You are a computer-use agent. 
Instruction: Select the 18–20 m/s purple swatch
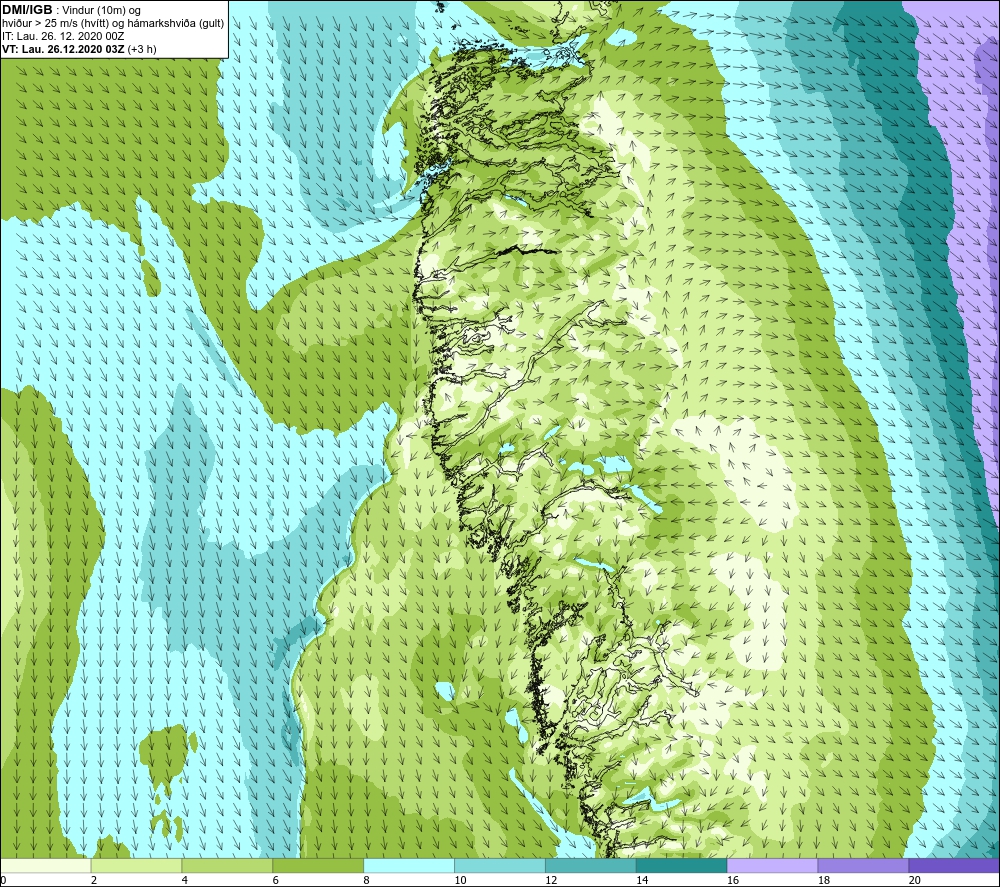863,866
